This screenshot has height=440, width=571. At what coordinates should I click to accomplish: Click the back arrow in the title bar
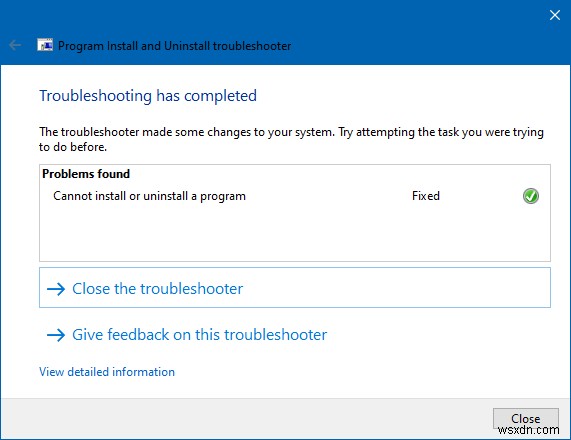coord(15,46)
